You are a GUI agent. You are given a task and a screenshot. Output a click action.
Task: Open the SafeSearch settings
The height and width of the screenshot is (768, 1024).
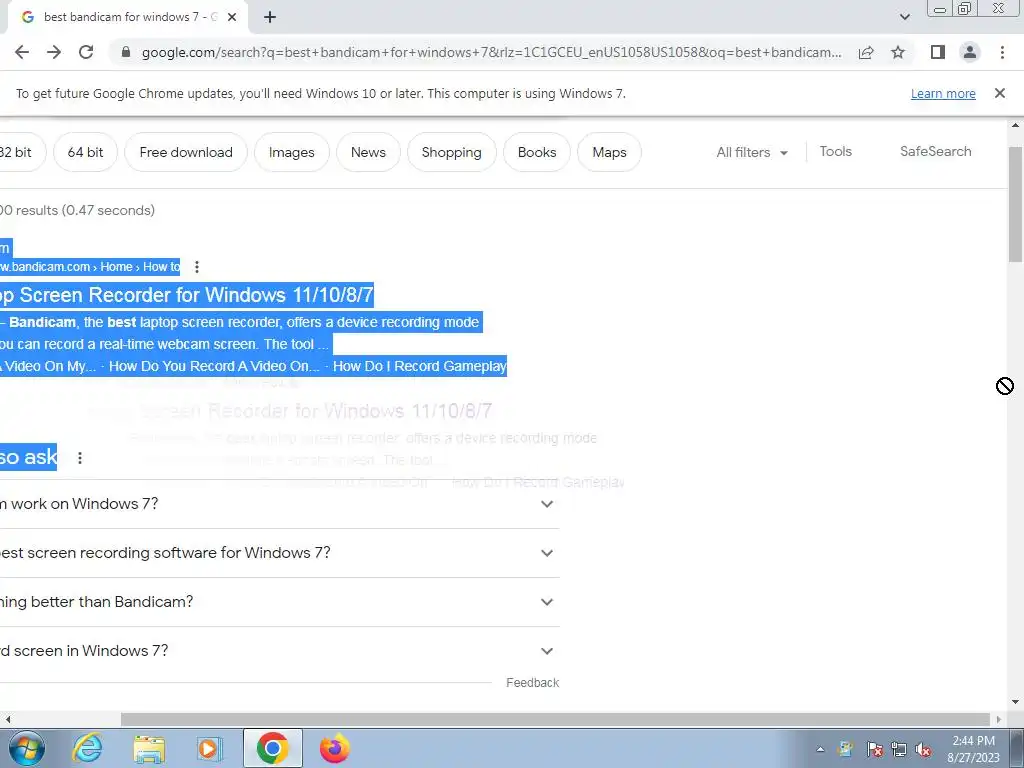tap(935, 152)
